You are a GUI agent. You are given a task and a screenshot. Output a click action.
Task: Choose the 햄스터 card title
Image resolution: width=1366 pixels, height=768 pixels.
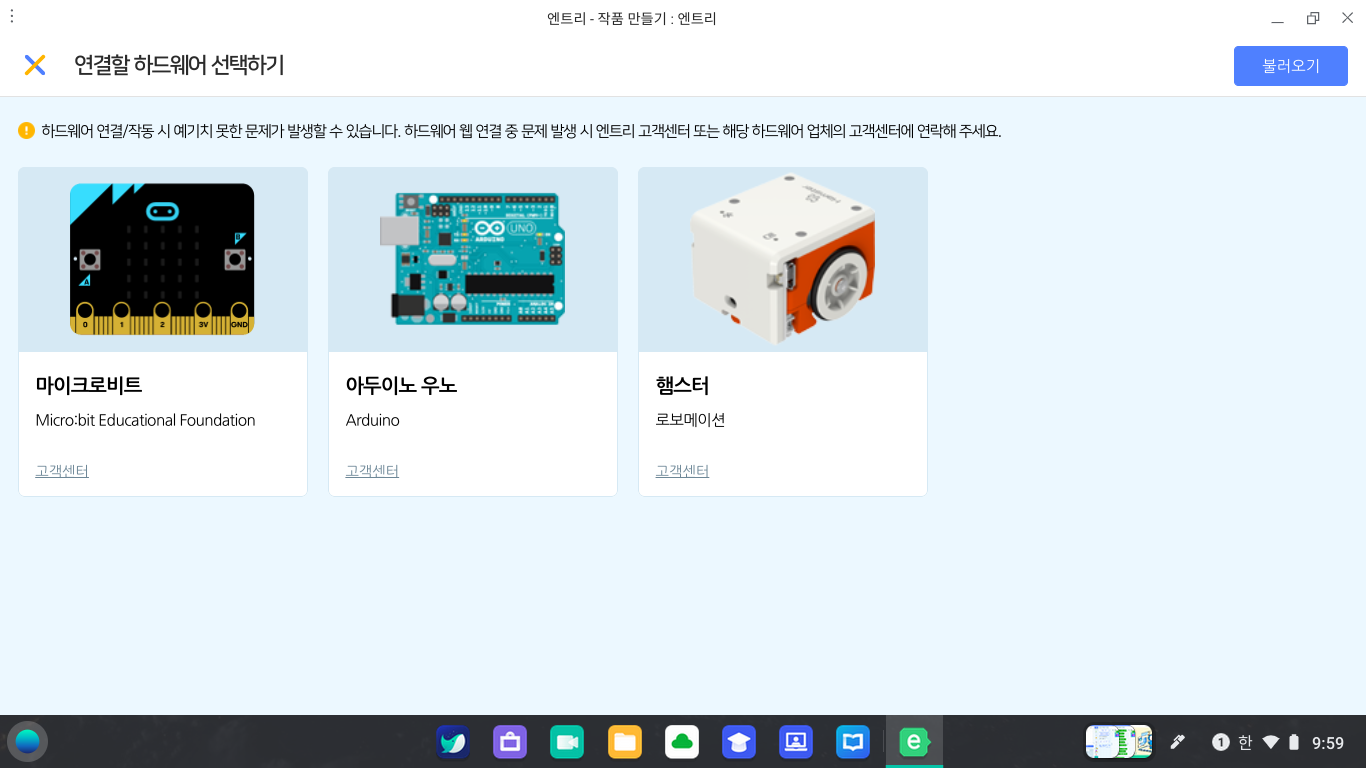tap(682, 385)
